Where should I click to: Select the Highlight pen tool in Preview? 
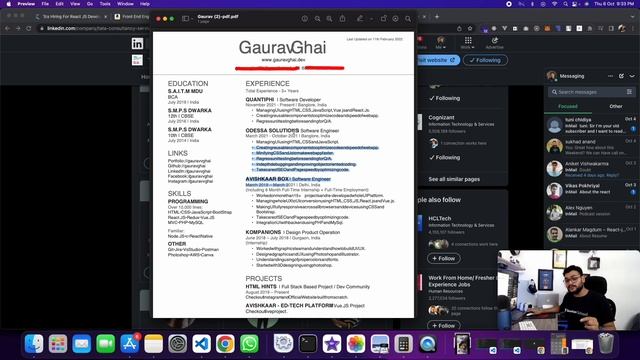point(360,19)
